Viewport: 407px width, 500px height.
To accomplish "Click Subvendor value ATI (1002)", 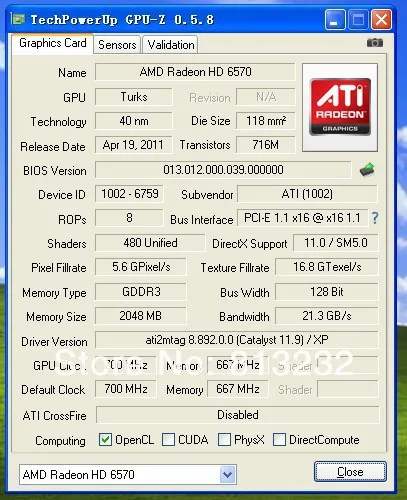I will 307,194.
